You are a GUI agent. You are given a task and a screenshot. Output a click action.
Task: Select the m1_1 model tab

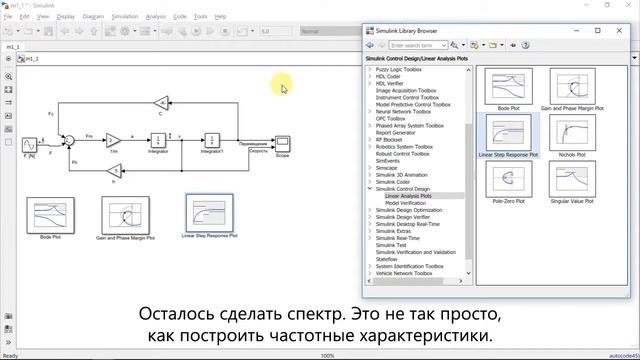(13, 47)
